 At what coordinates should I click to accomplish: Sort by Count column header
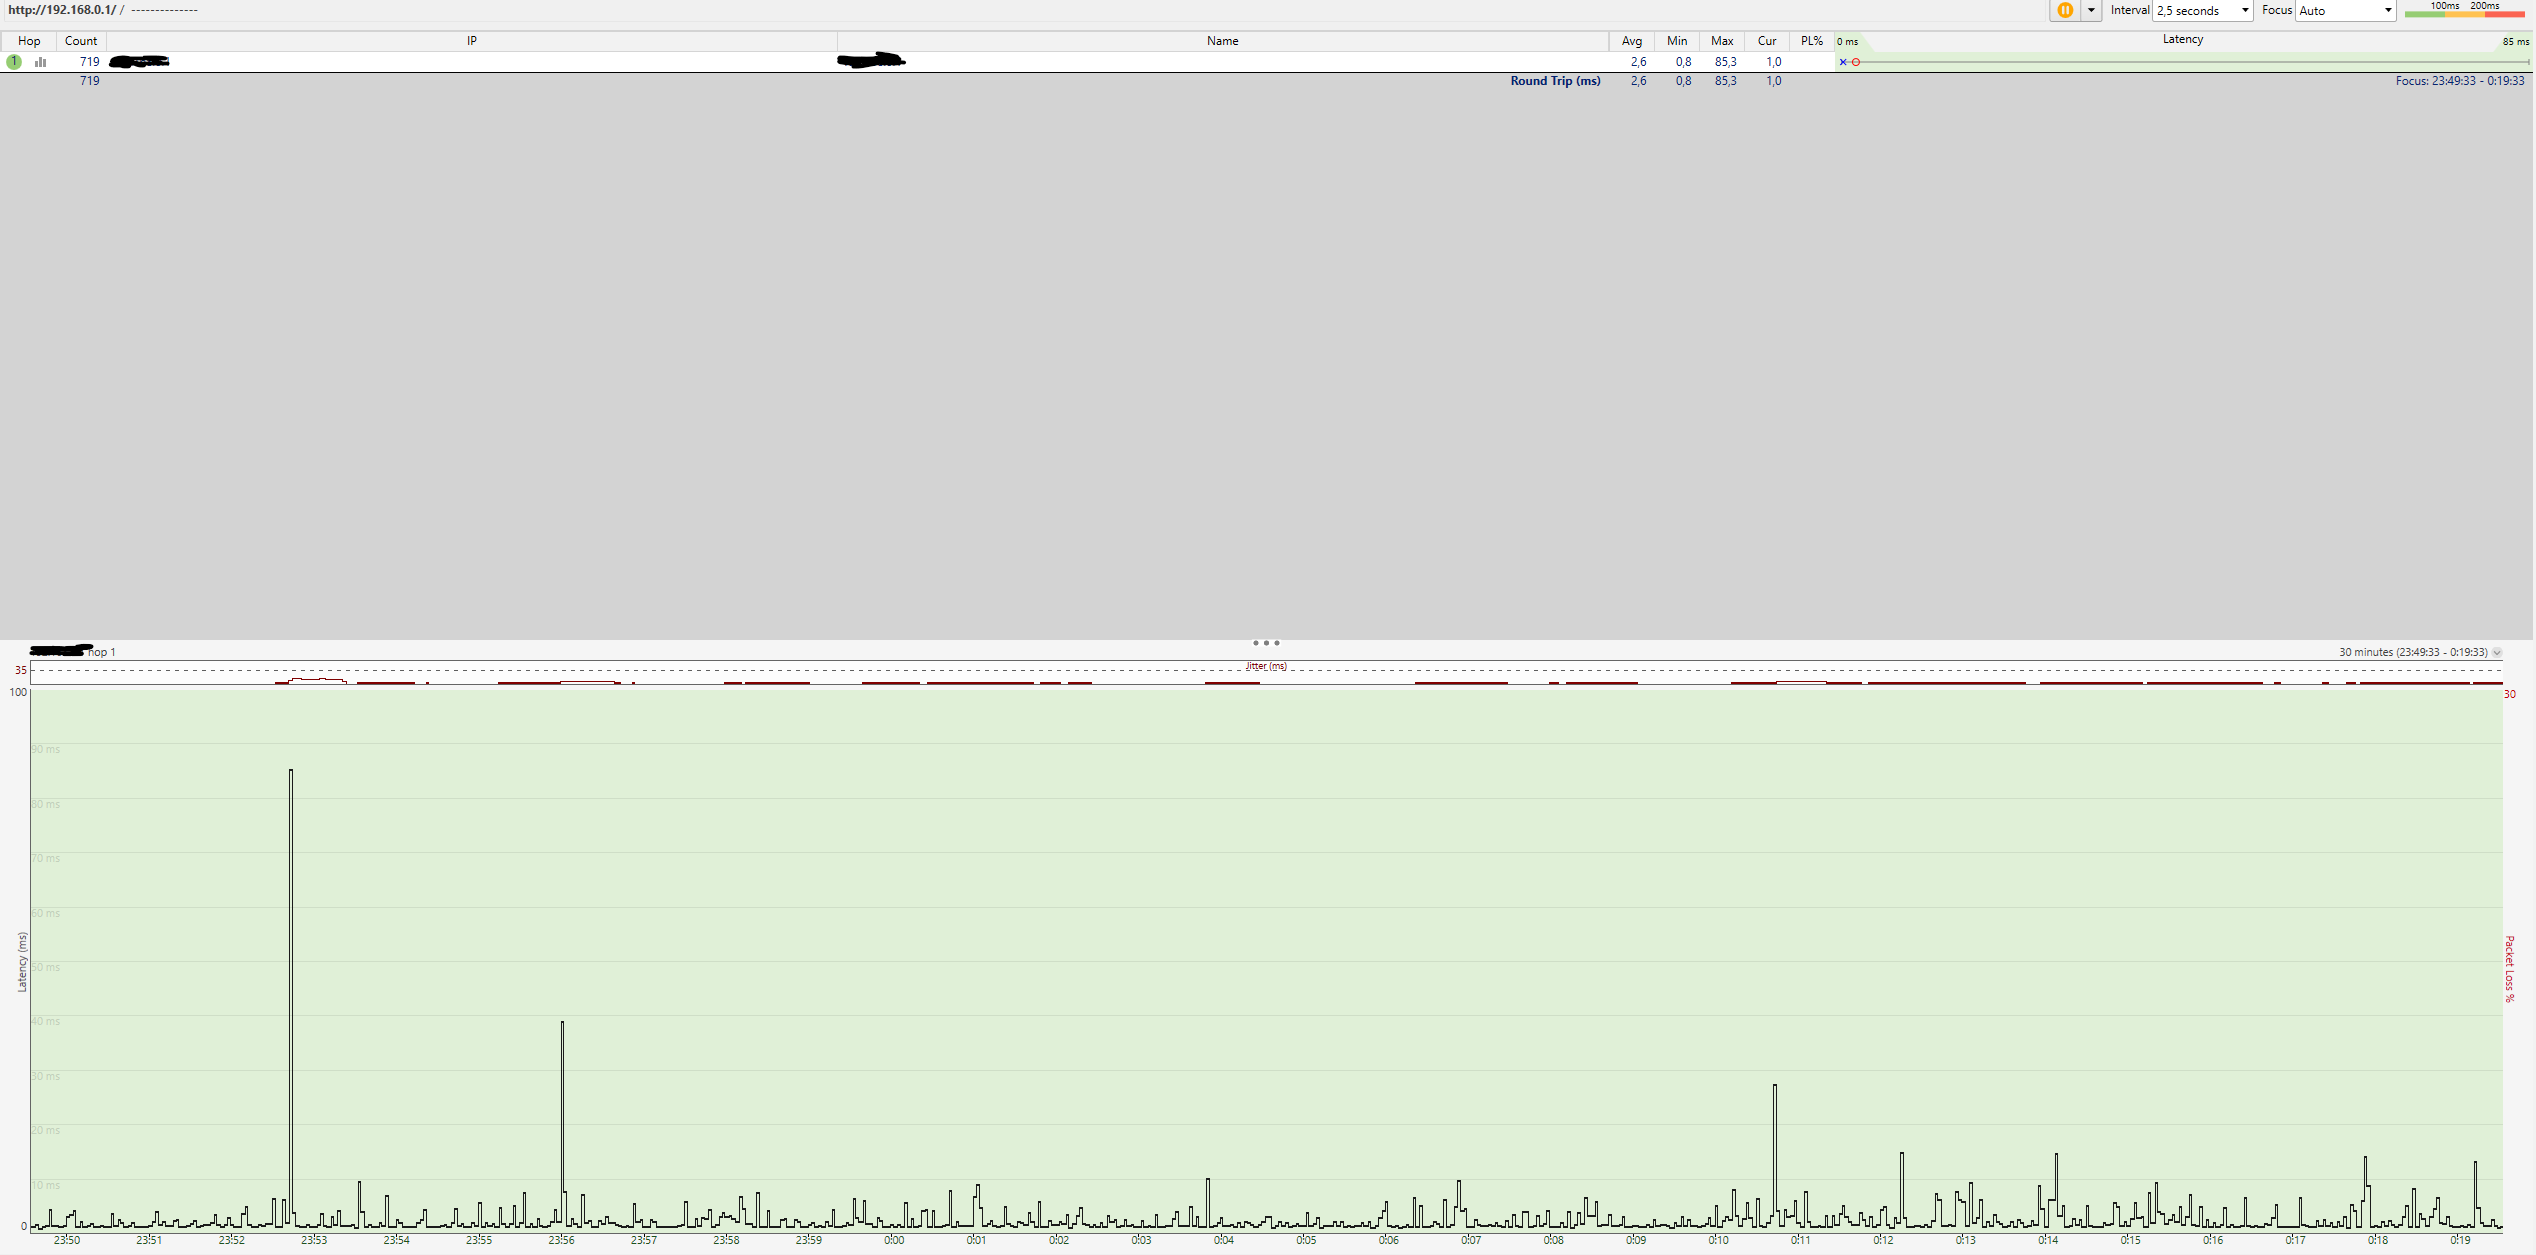coord(81,41)
